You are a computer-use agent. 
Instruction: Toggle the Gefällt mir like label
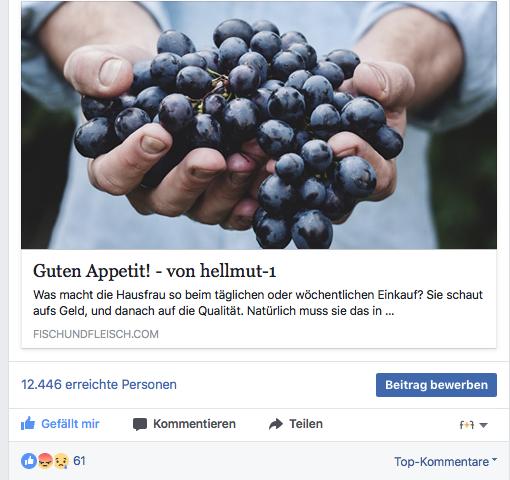pos(70,424)
